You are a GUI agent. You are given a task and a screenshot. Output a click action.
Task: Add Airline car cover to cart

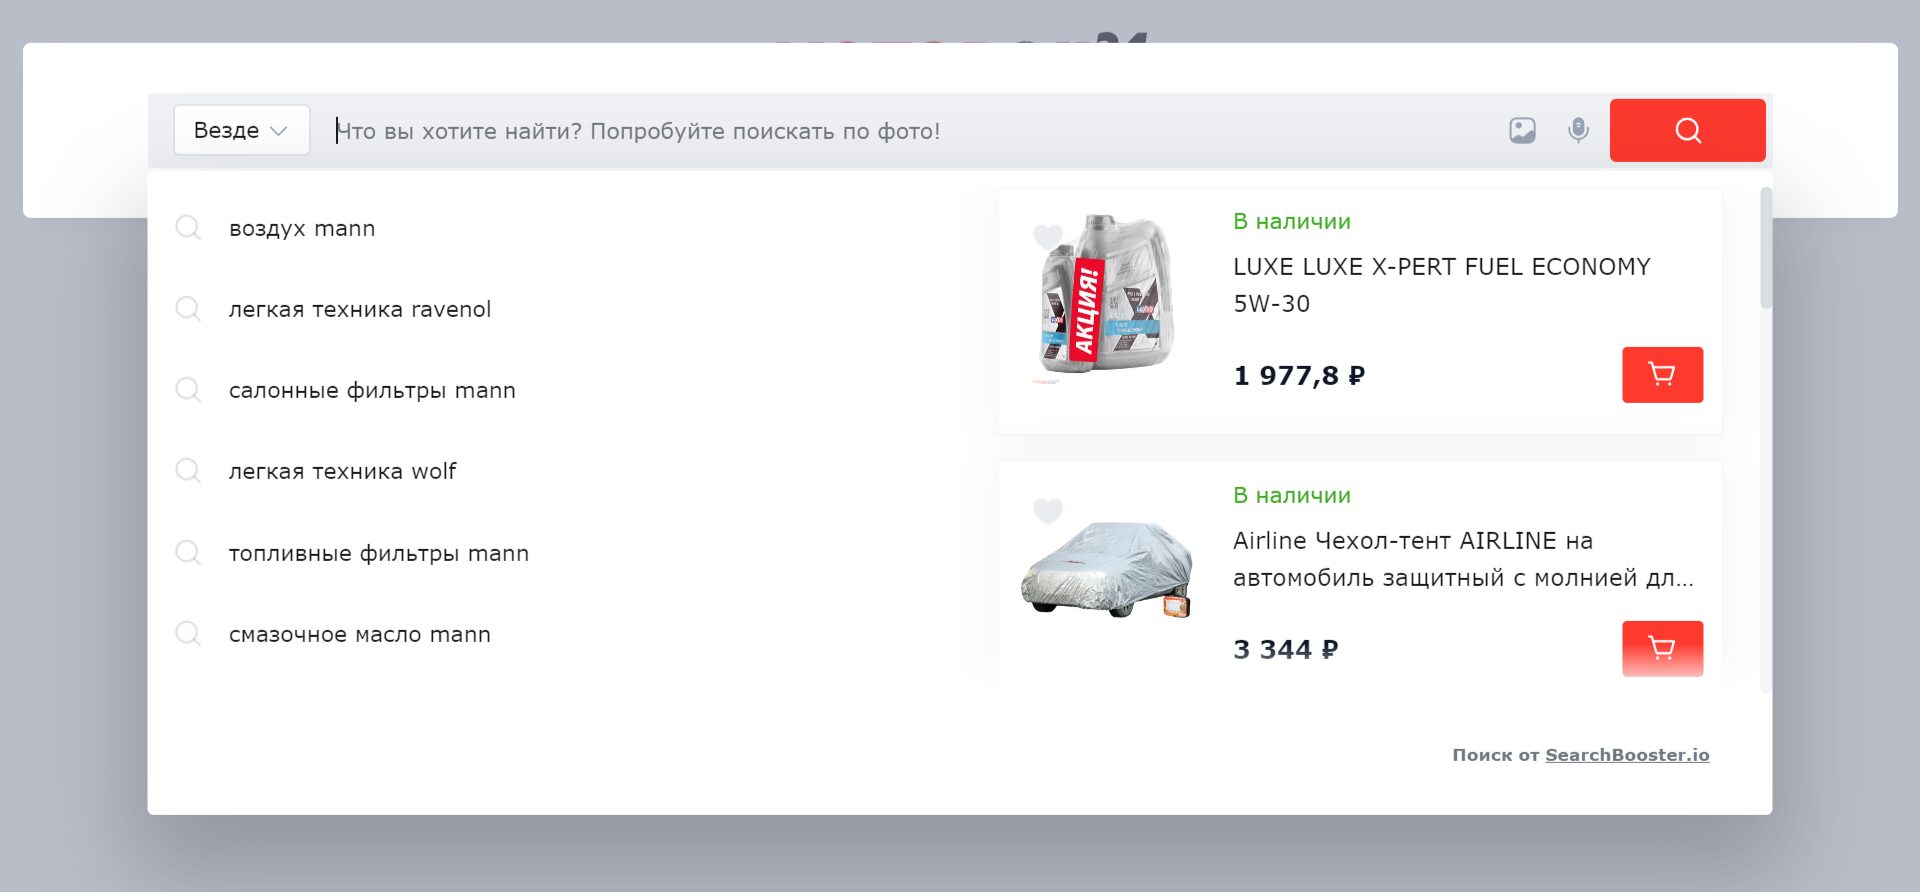1662,649
